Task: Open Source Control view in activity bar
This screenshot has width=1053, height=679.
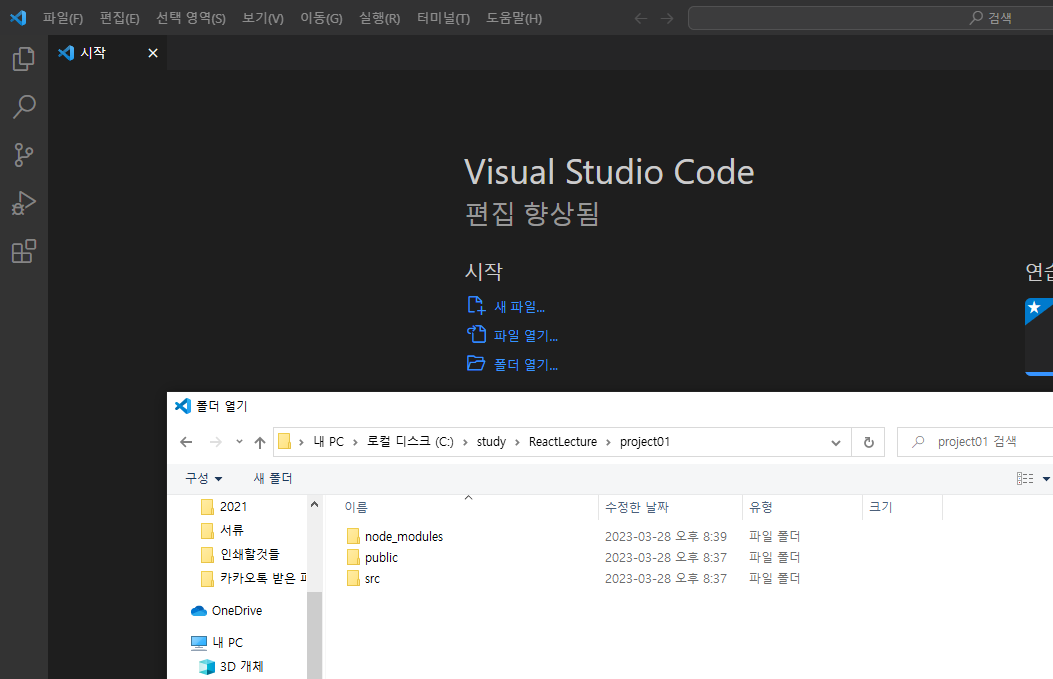Action: click(24, 155)
